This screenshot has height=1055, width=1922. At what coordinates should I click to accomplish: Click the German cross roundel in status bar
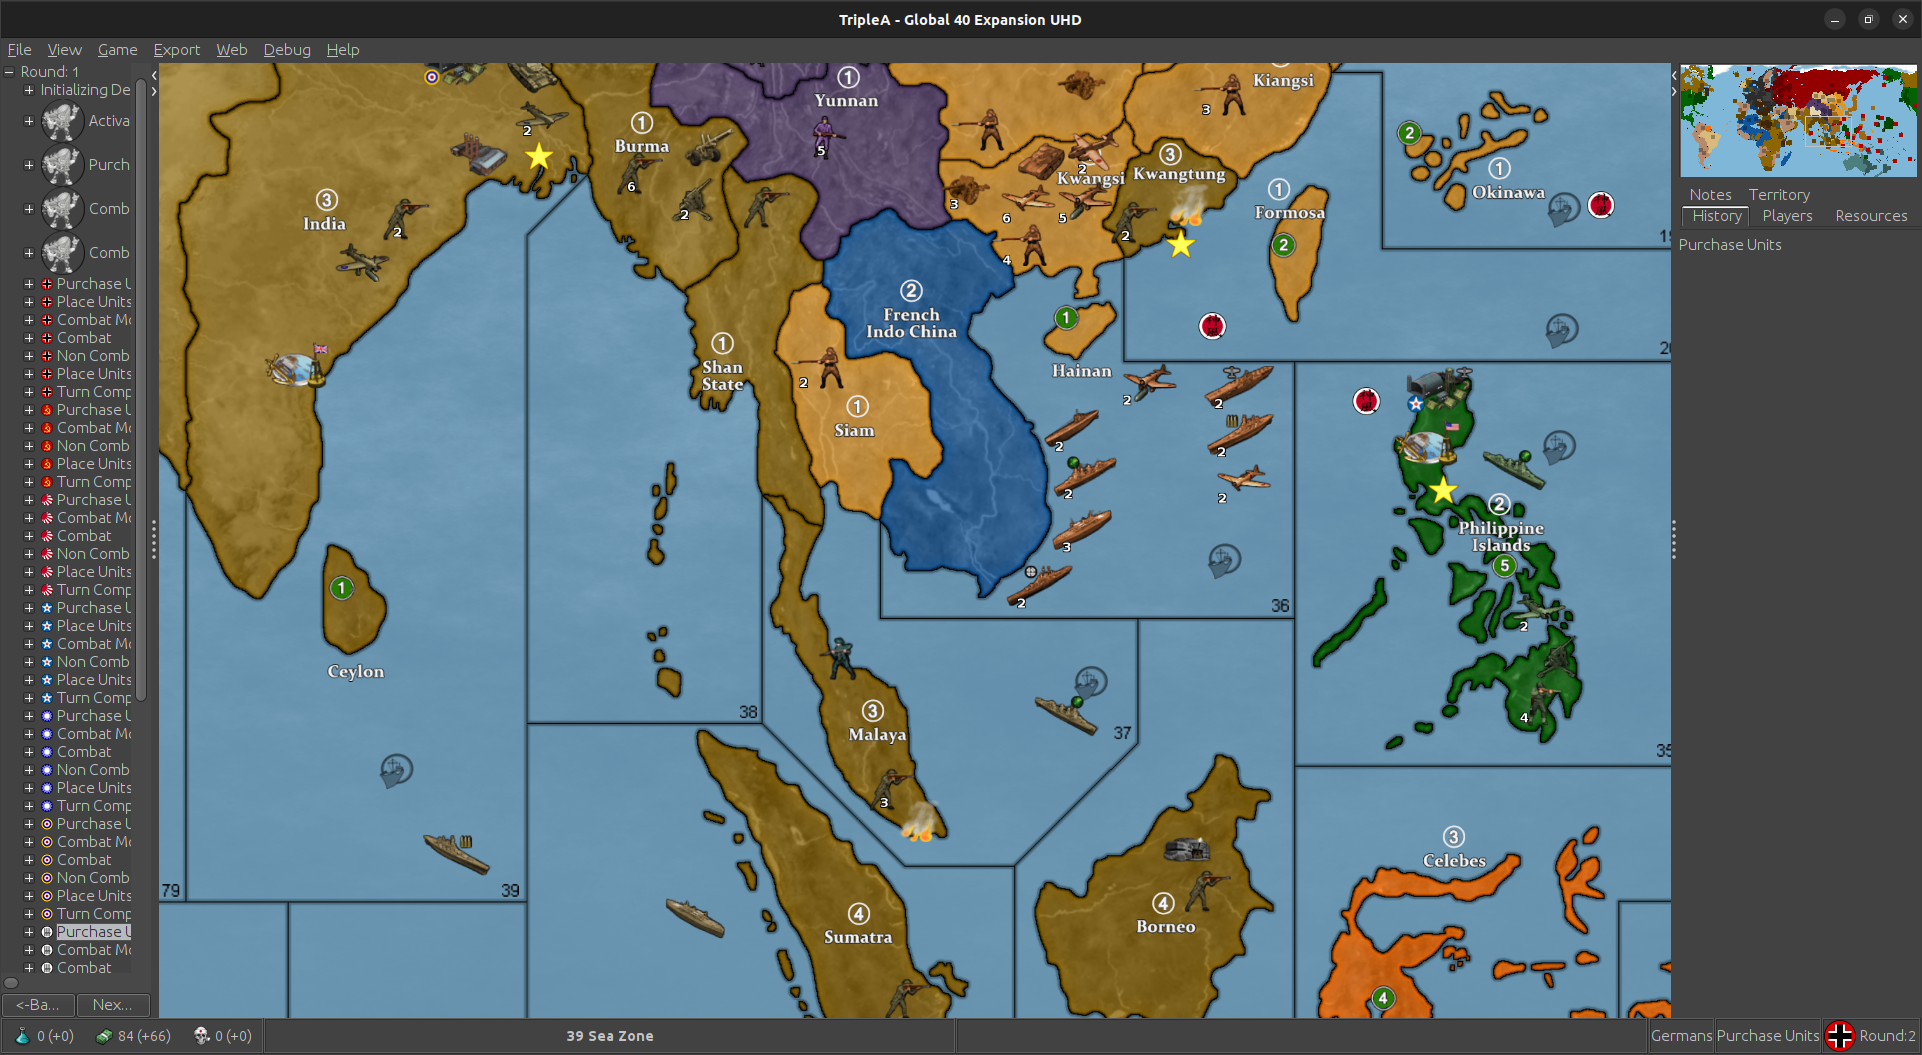[1839, 1036]
